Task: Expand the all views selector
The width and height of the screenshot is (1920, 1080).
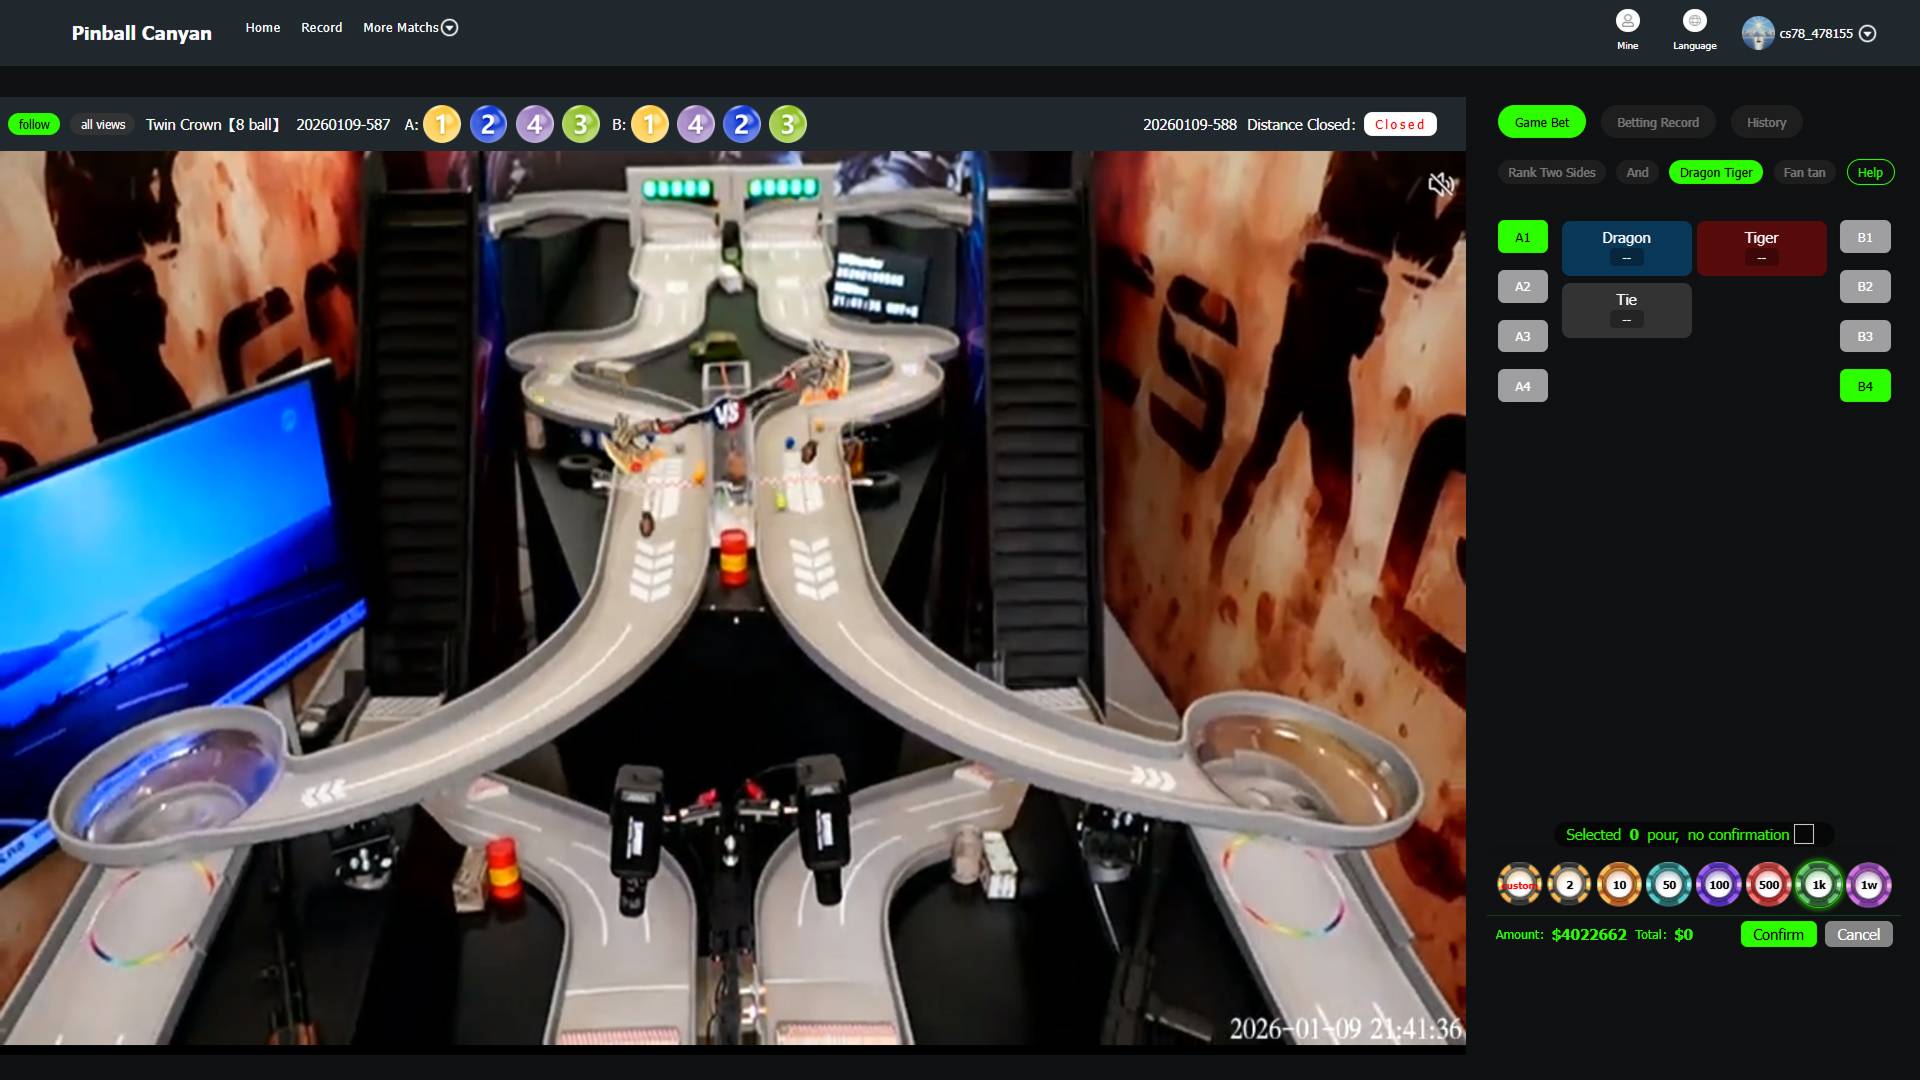Action: click(x=103, y=125)
